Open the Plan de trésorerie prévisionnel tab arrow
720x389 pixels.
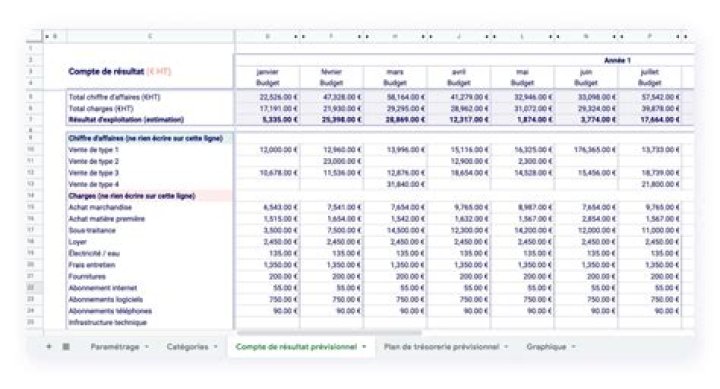tap(506, 347)
